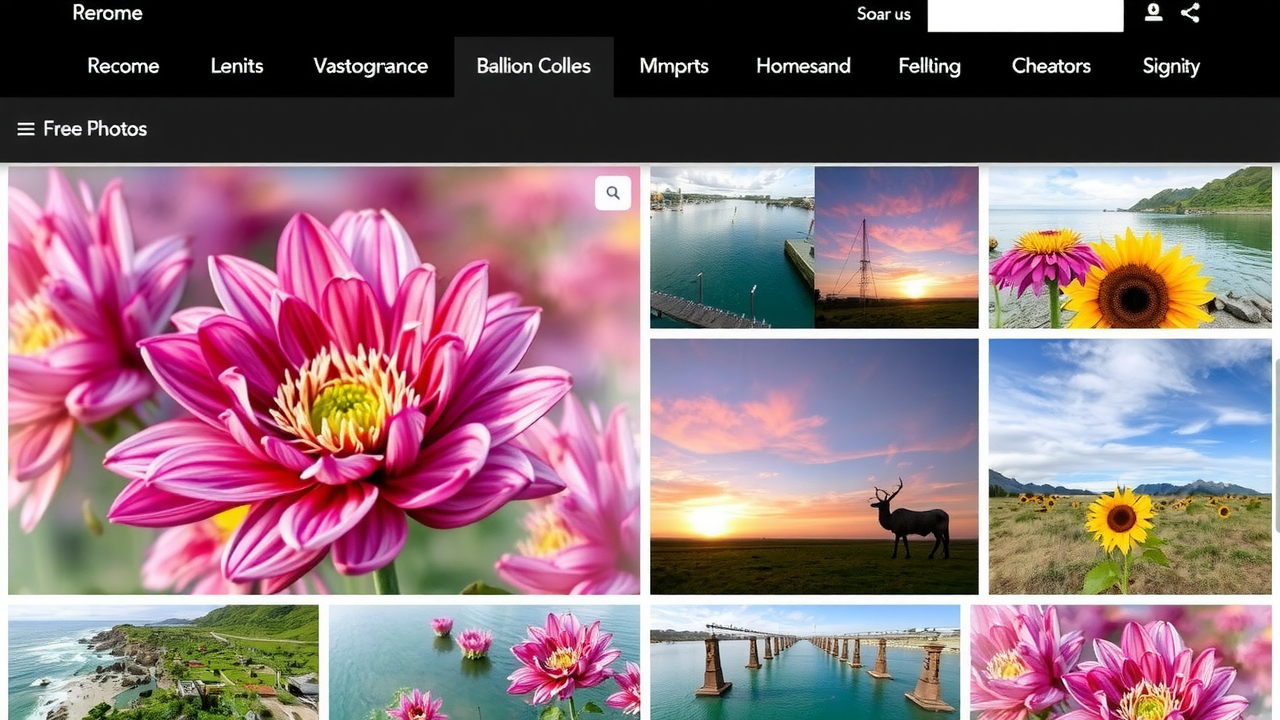This screenshot has width=1280, height=720.
Task: Open the Vastogrance menu item
Action: (370, 66)
